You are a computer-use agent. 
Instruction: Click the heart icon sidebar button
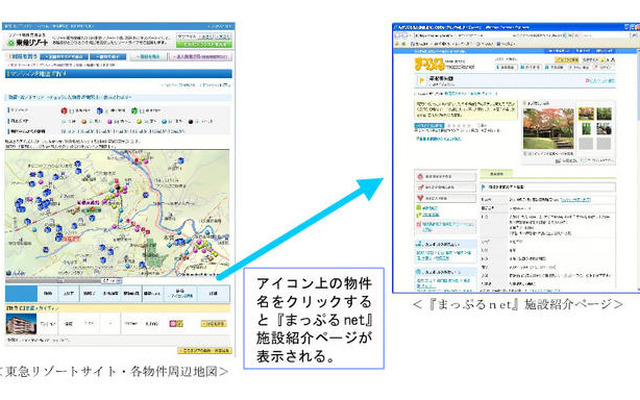(x=446, y=198)
